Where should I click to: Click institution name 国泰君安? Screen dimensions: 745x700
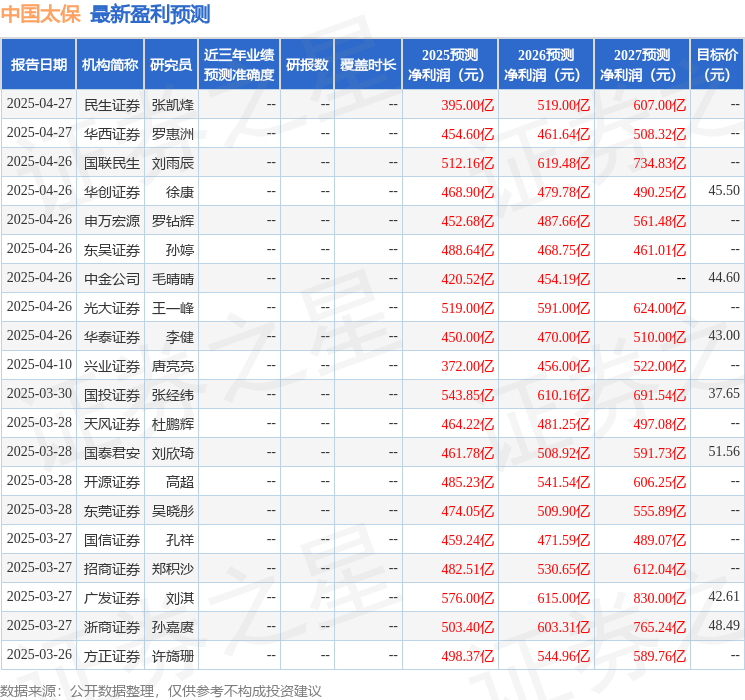coord(112,453)
